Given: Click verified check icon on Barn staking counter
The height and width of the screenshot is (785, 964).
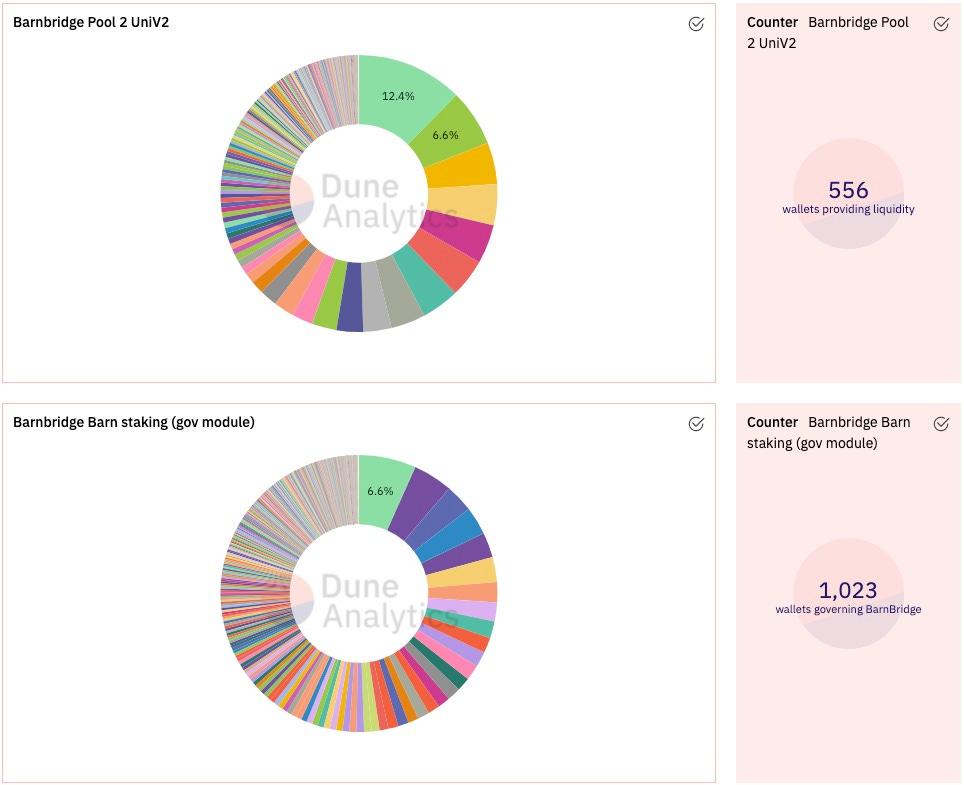Looking at the screenshot, I should [941, 424].
